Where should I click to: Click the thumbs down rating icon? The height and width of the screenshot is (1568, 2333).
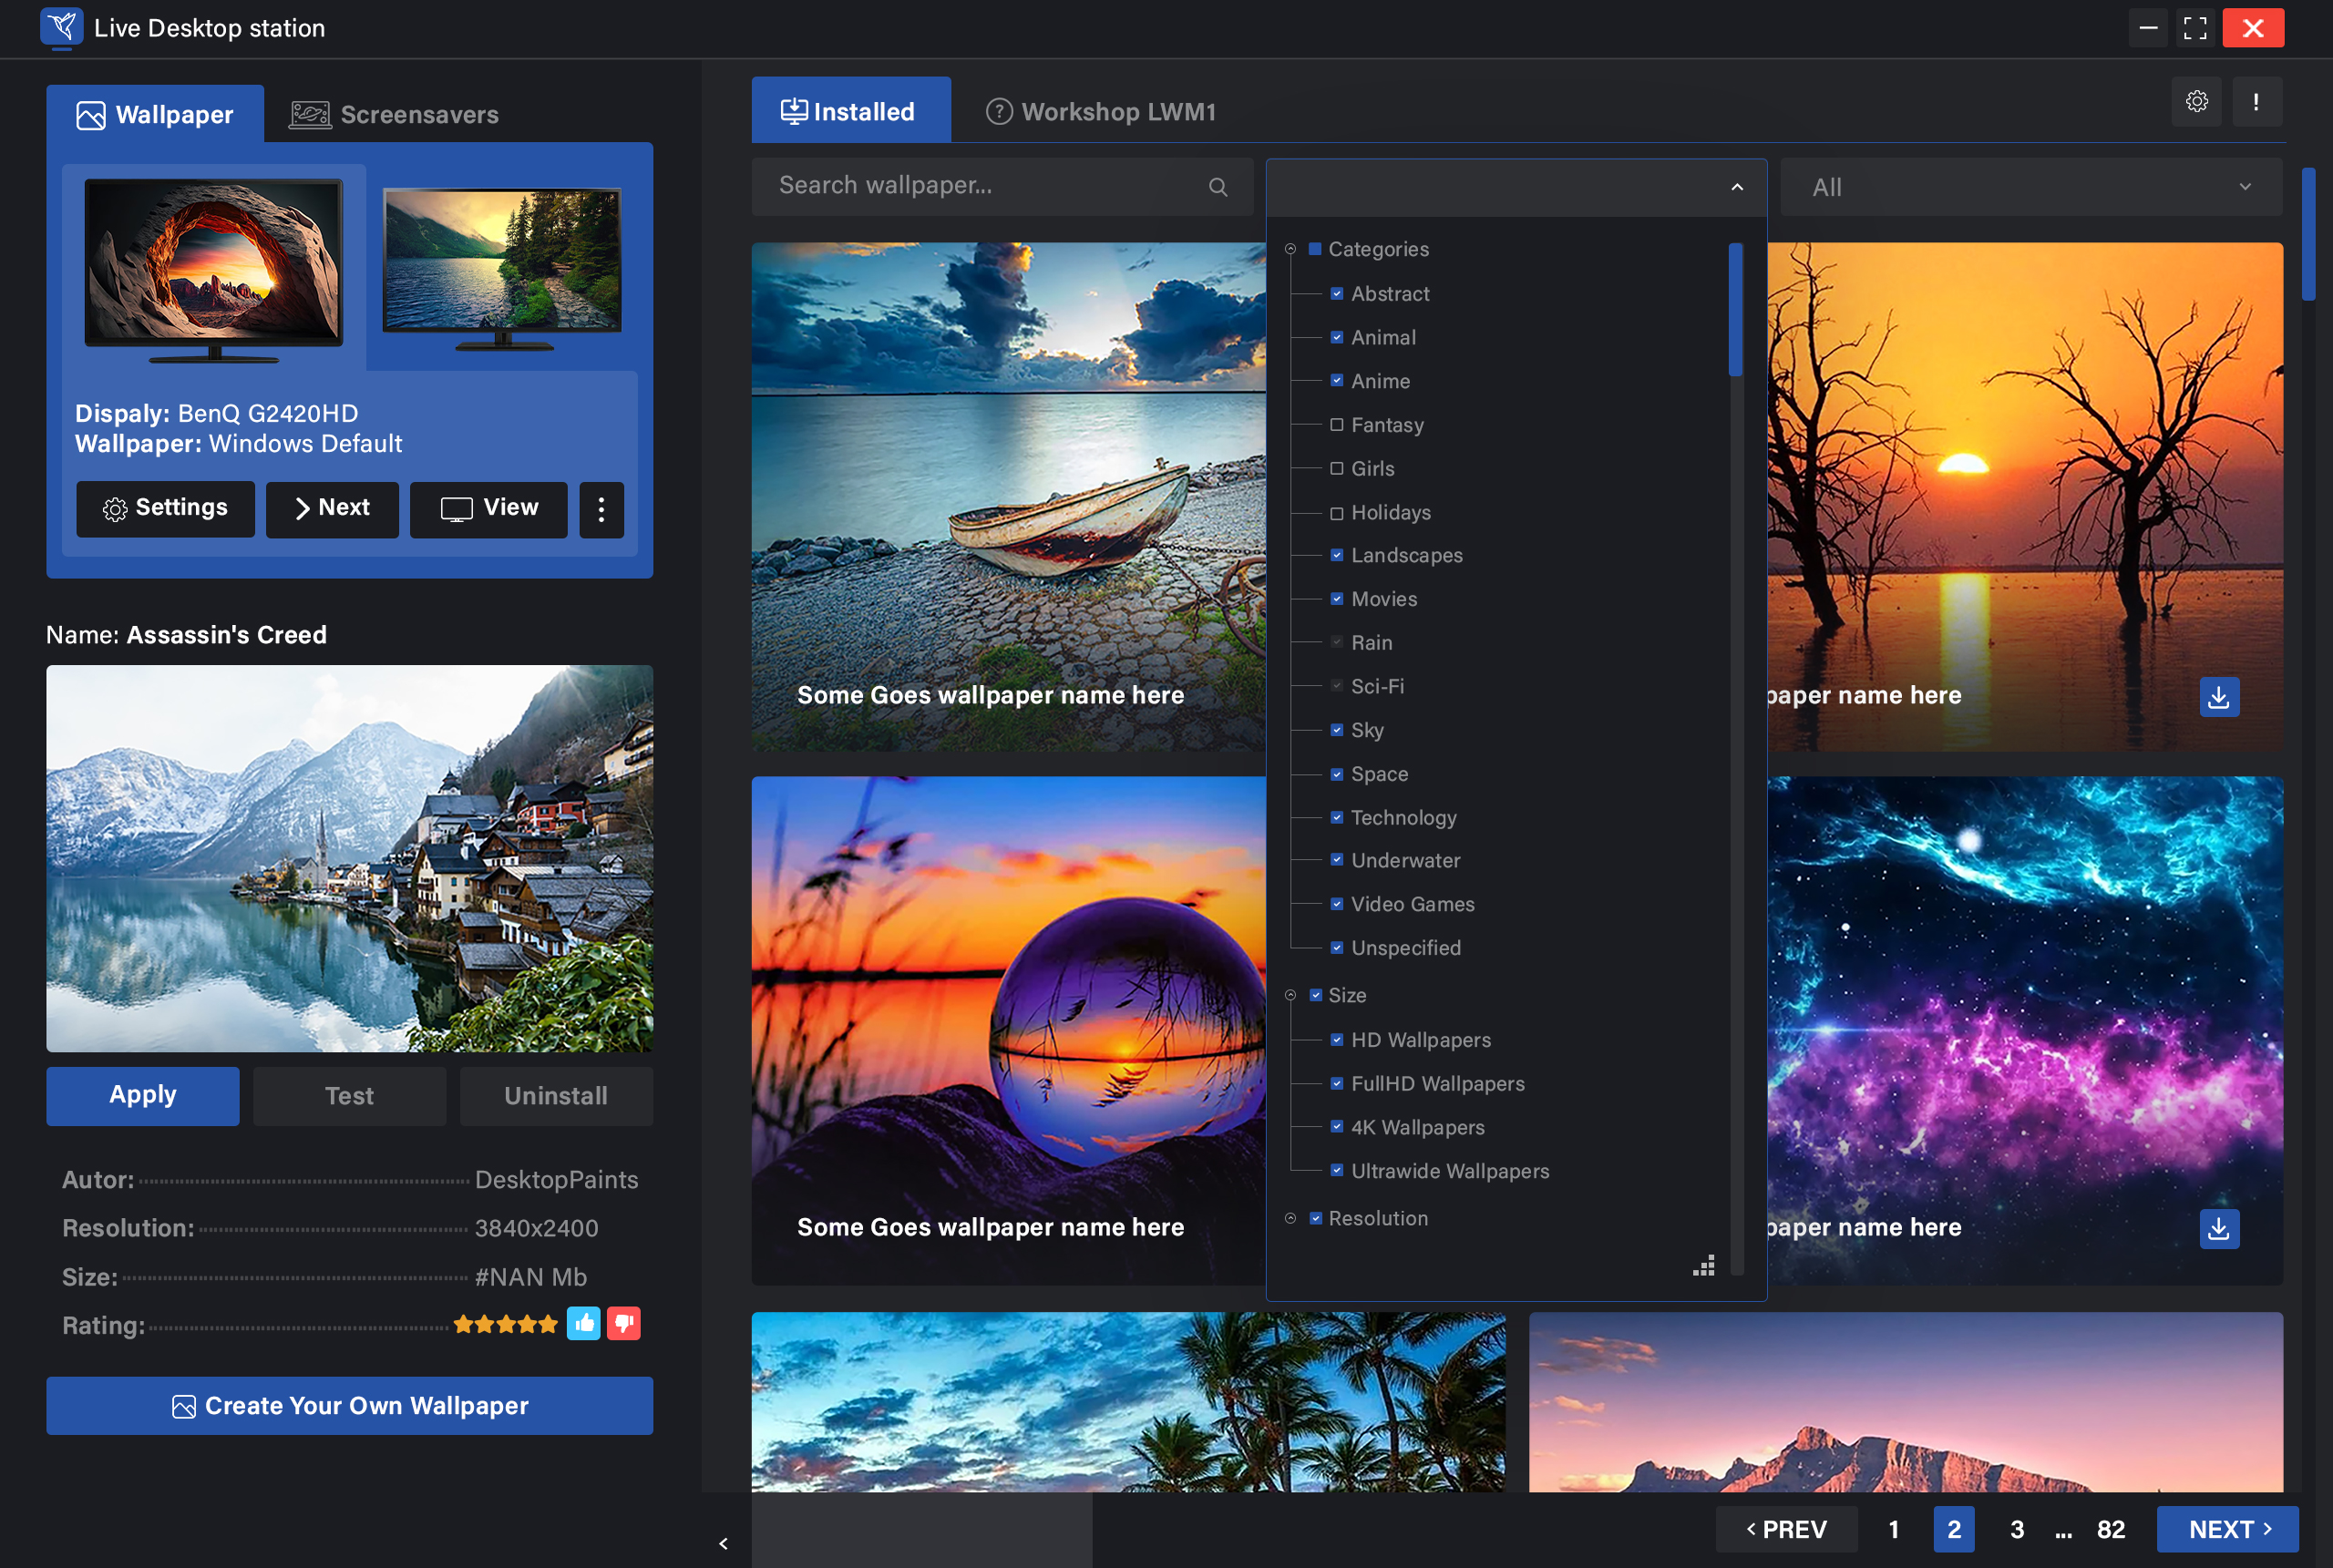pos(623,1323)
